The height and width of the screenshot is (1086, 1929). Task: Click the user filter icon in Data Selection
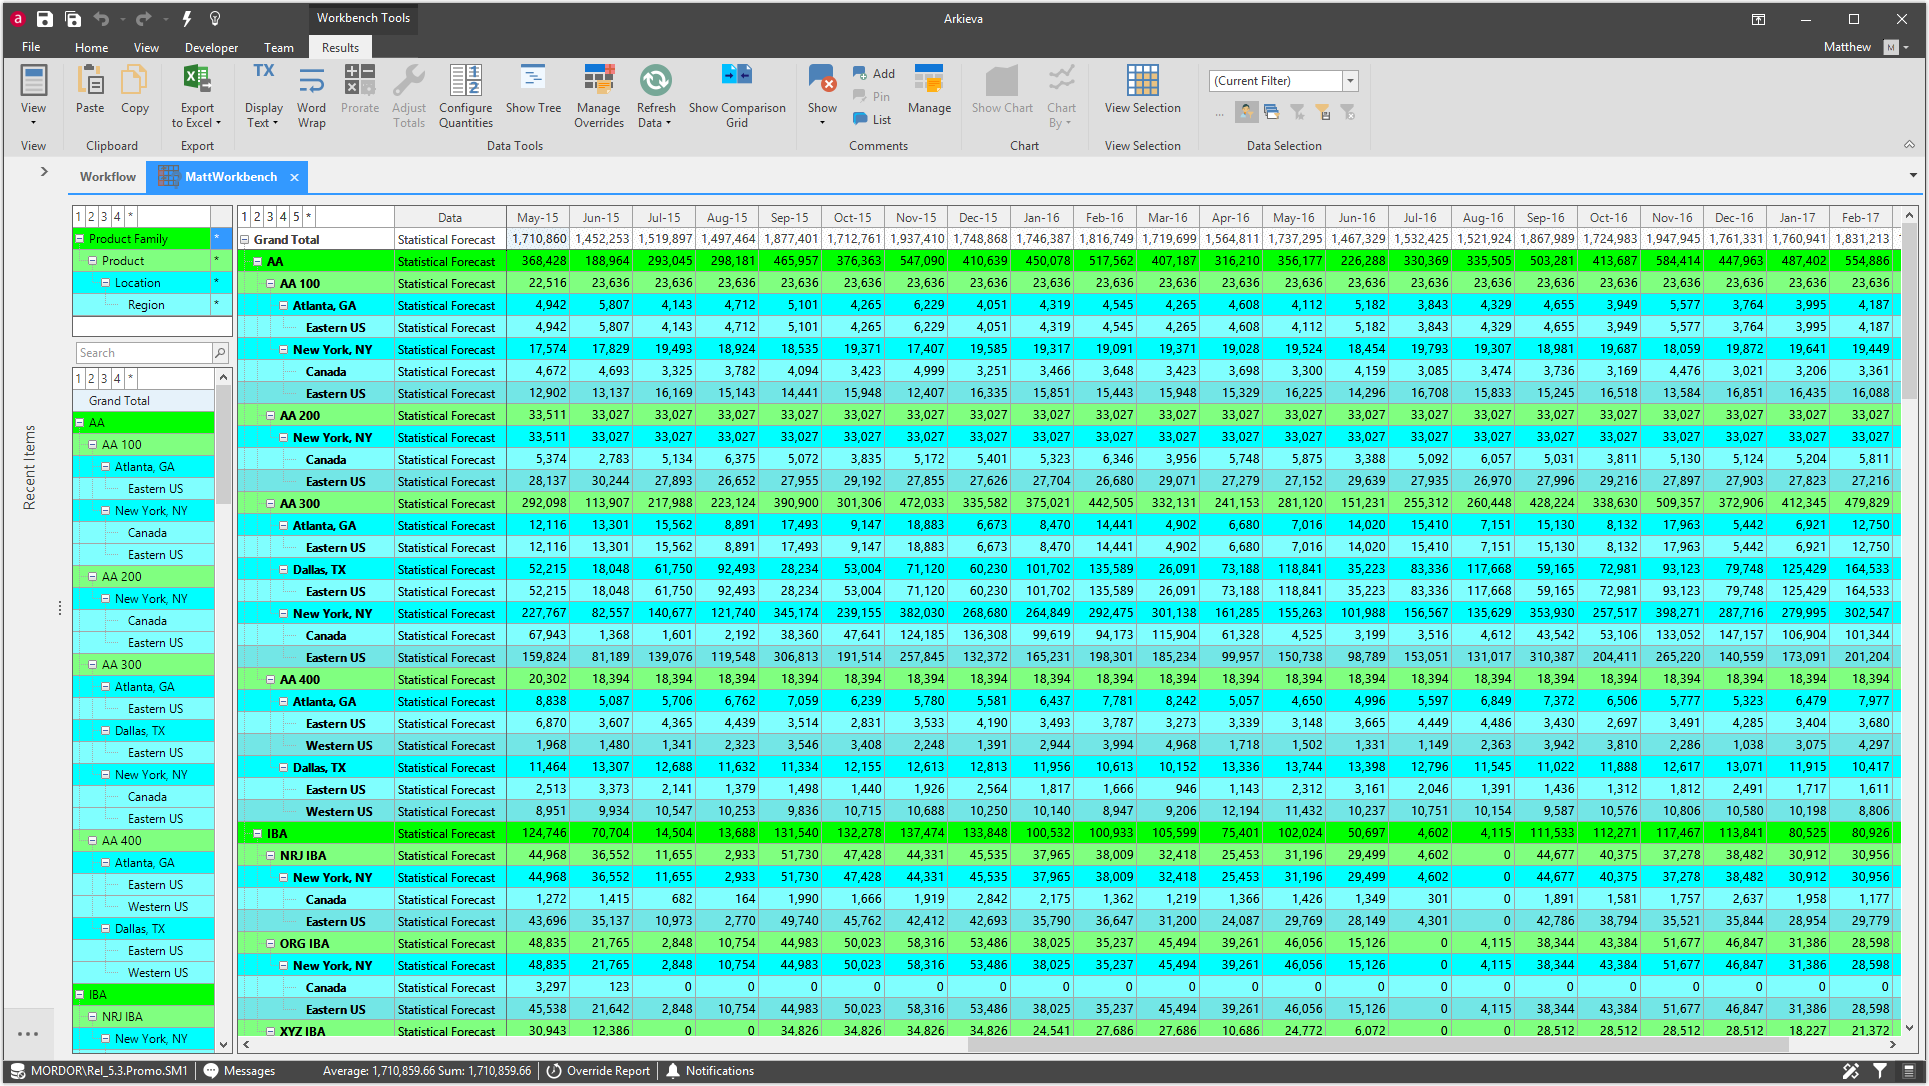click(x=1246, y=112)
